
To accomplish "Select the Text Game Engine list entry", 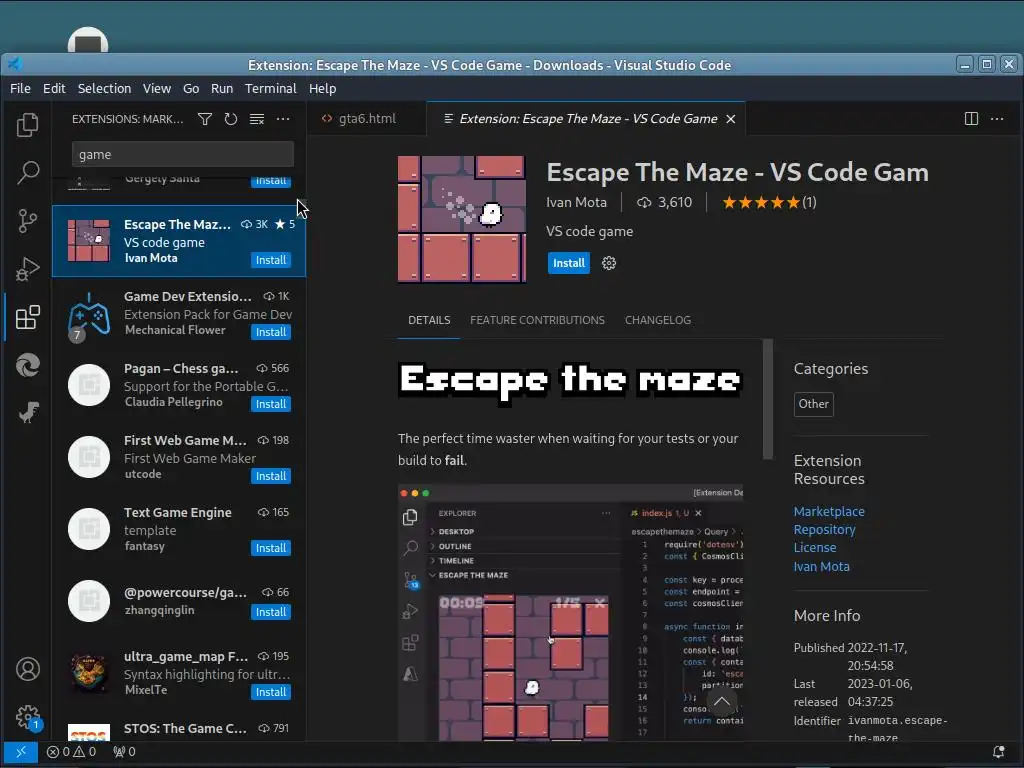I will click(179, 529).
